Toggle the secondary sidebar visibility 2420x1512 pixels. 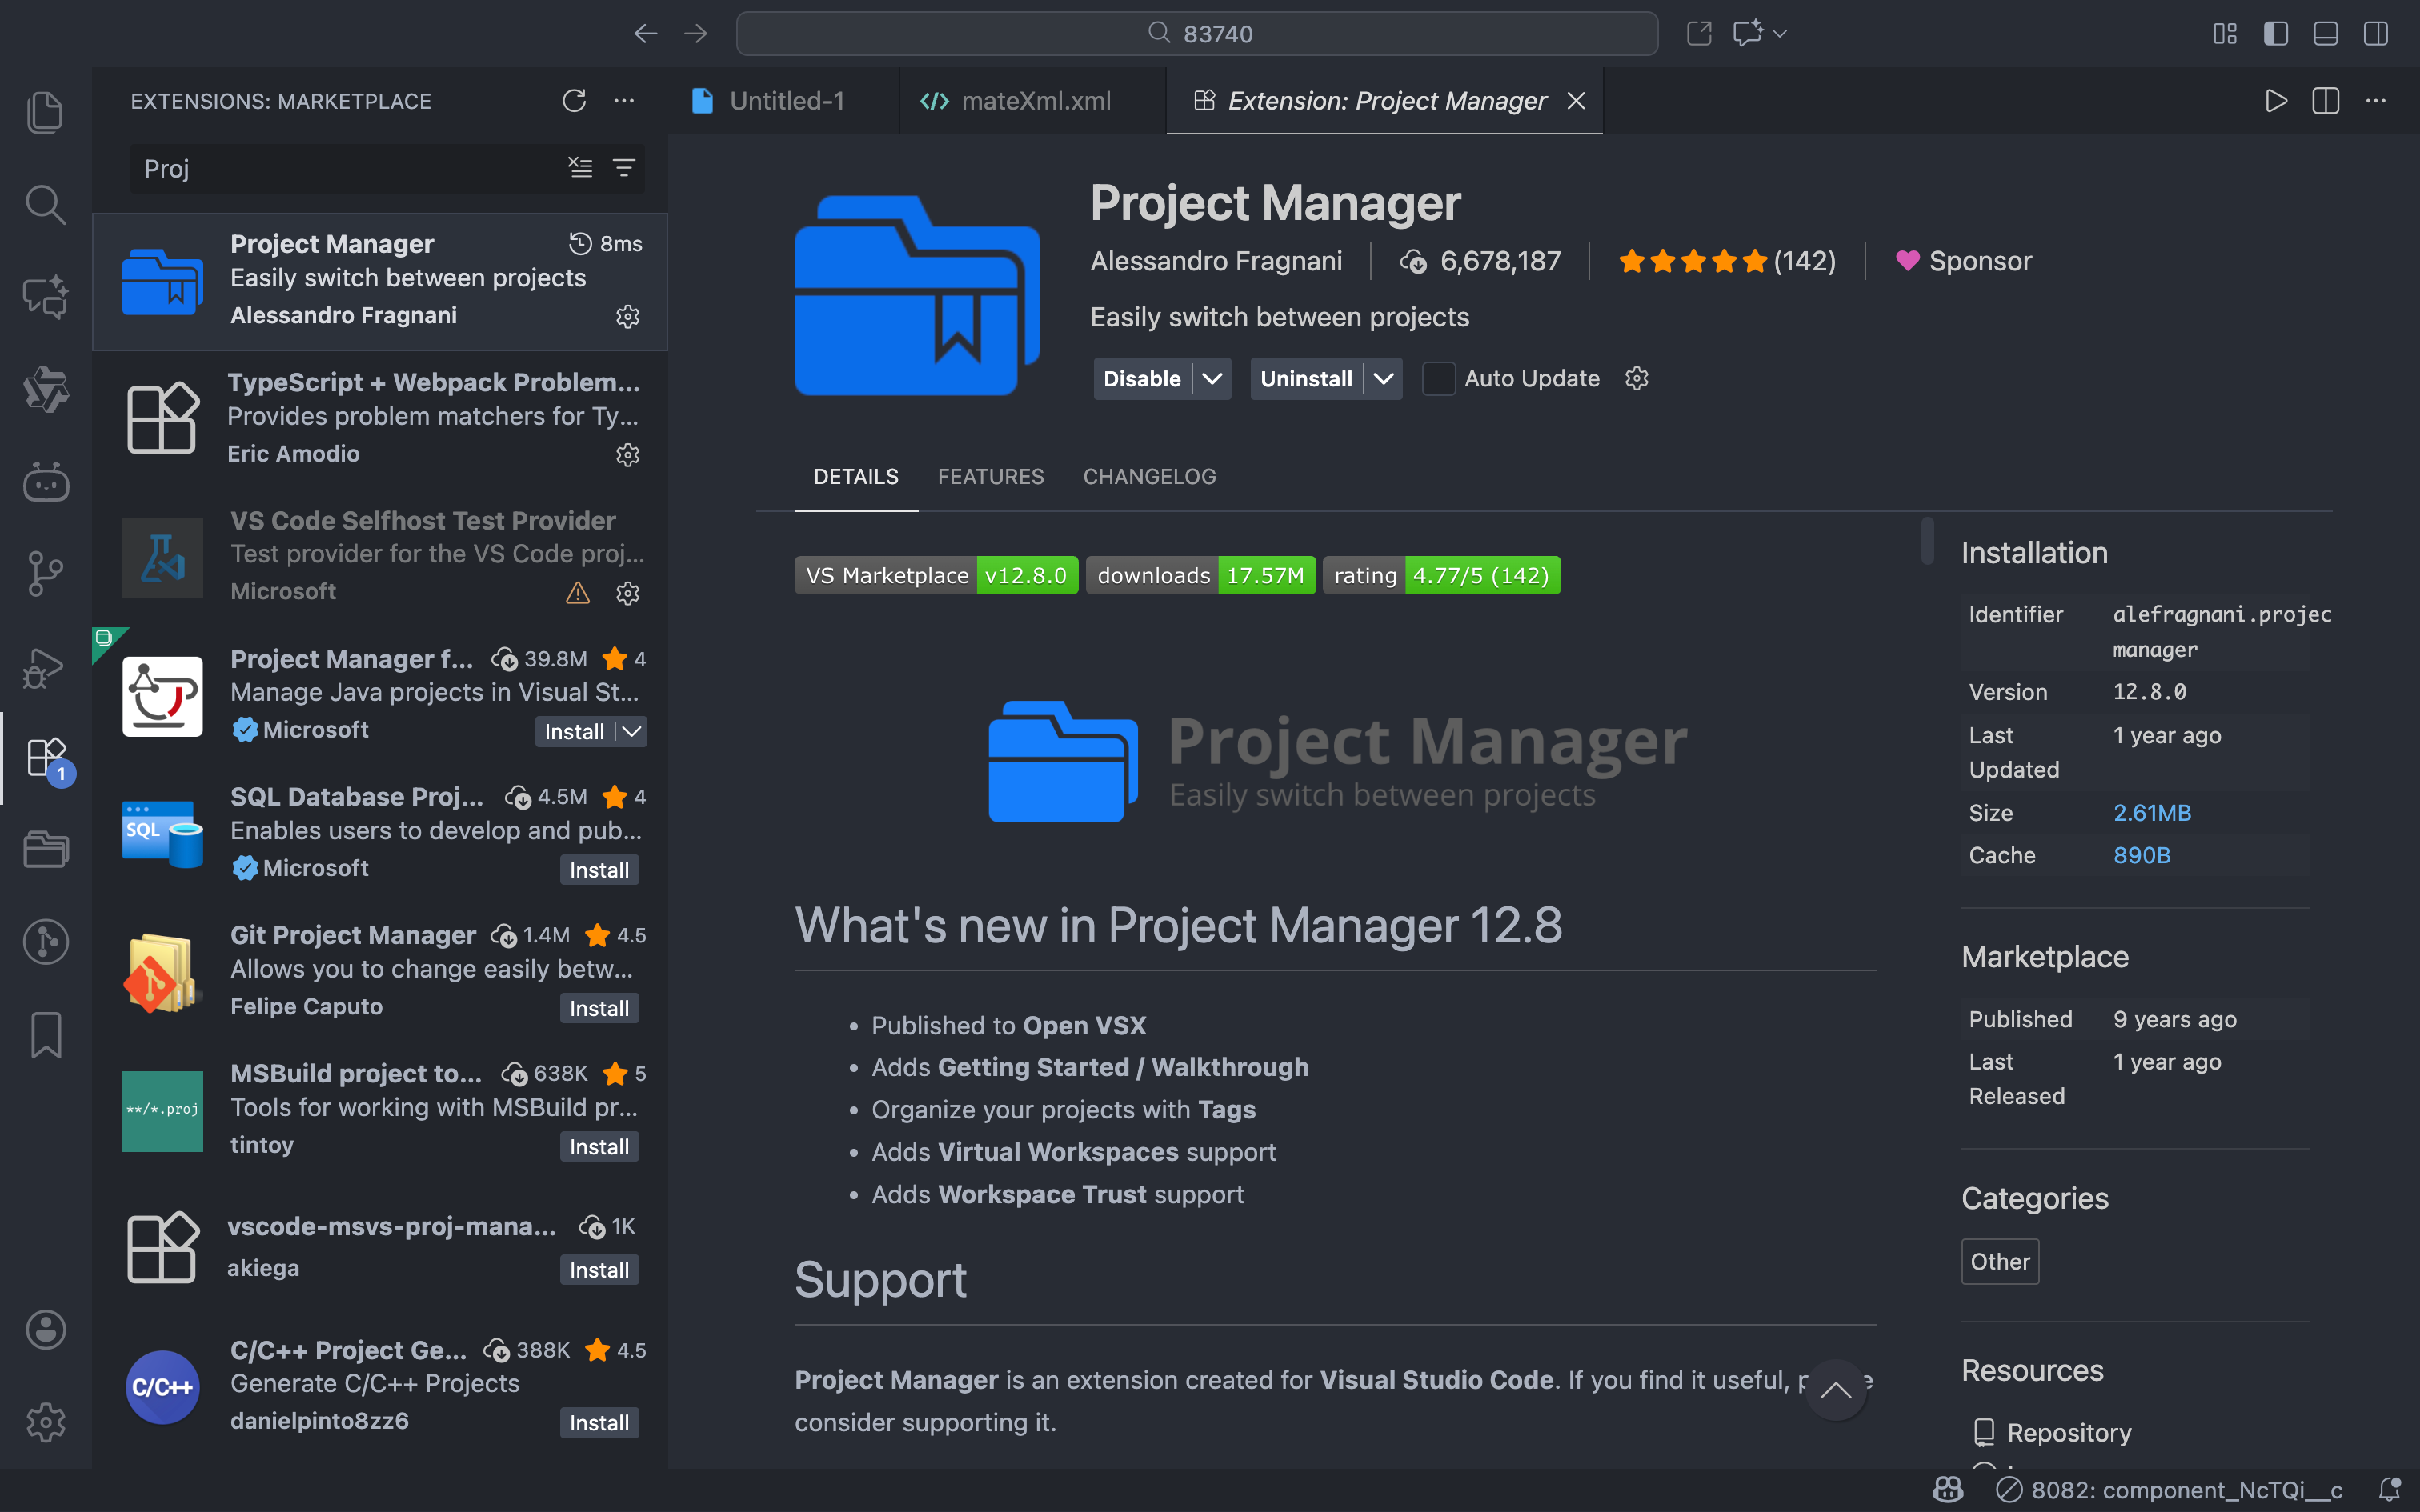click(2375, 33)
